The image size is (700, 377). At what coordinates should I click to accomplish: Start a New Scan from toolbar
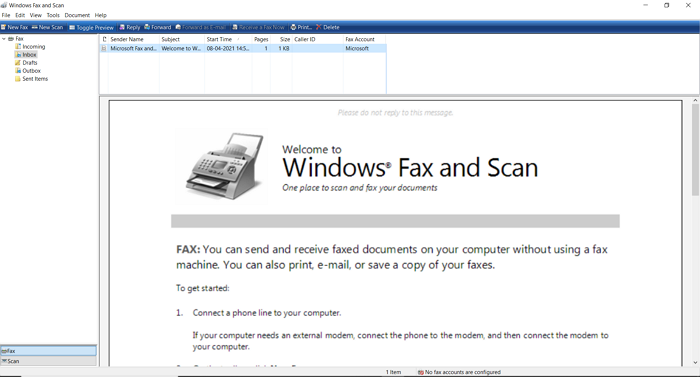[x=47, y=27]
